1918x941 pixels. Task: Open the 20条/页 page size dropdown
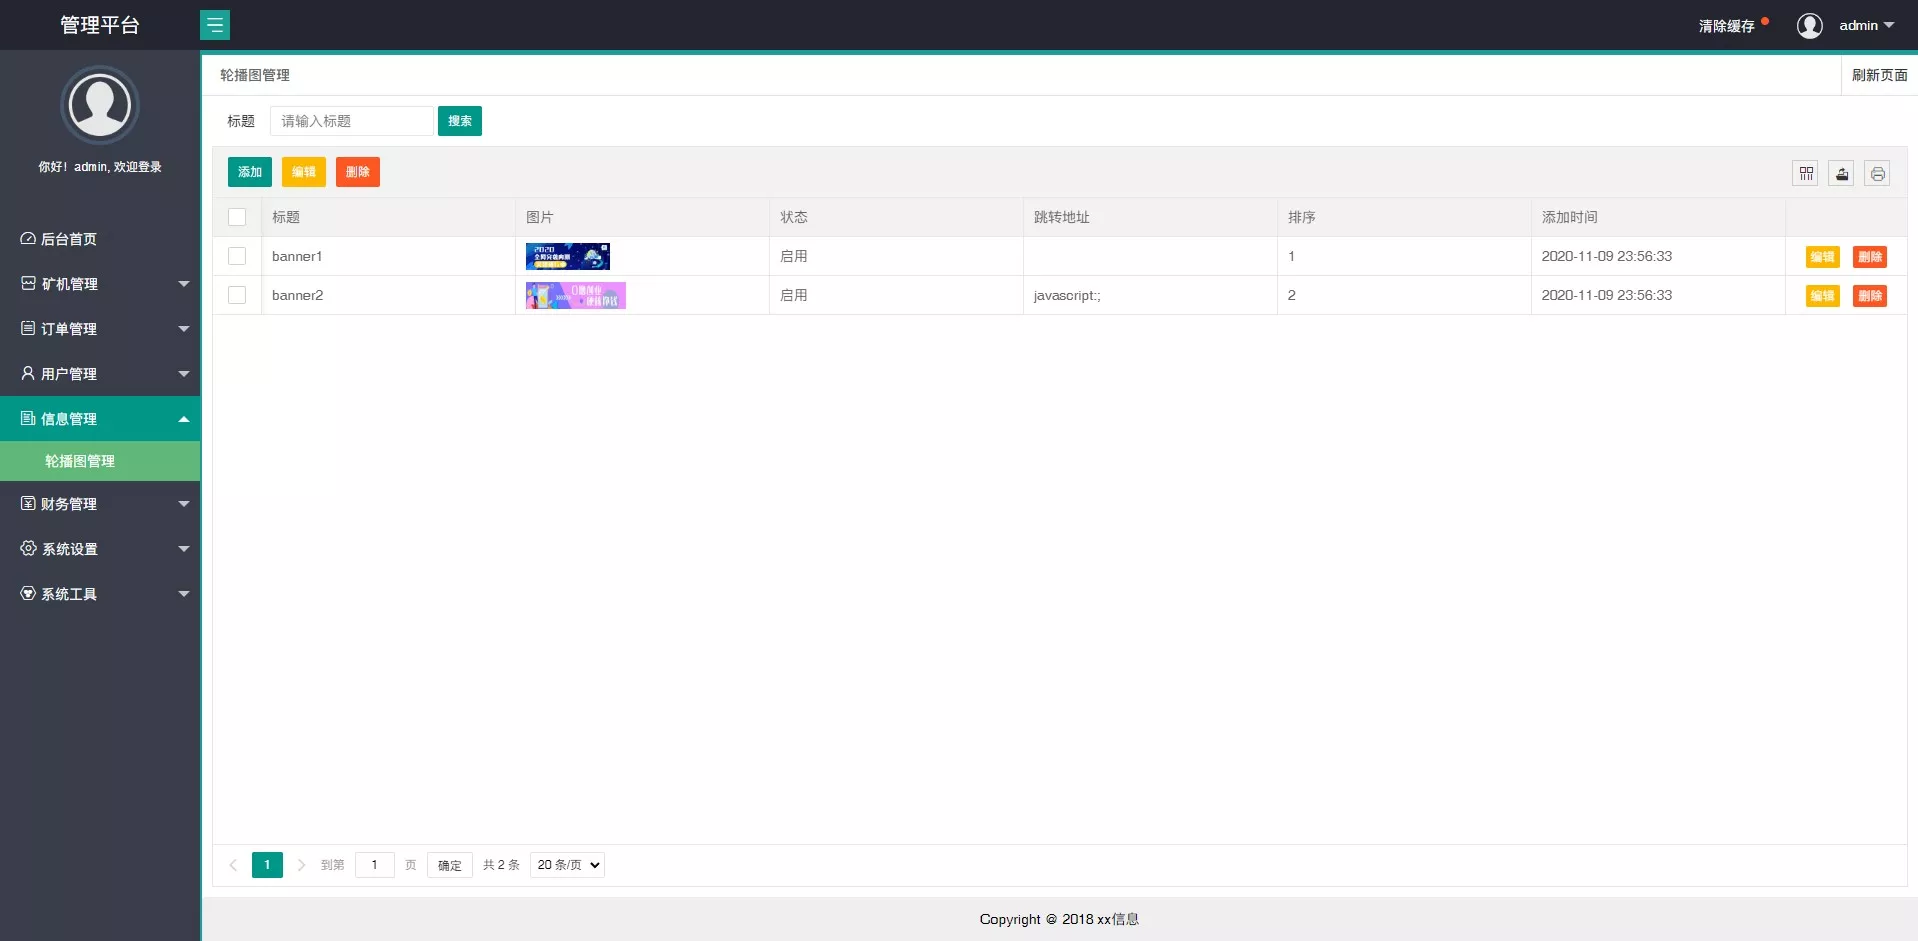point(566,864)
